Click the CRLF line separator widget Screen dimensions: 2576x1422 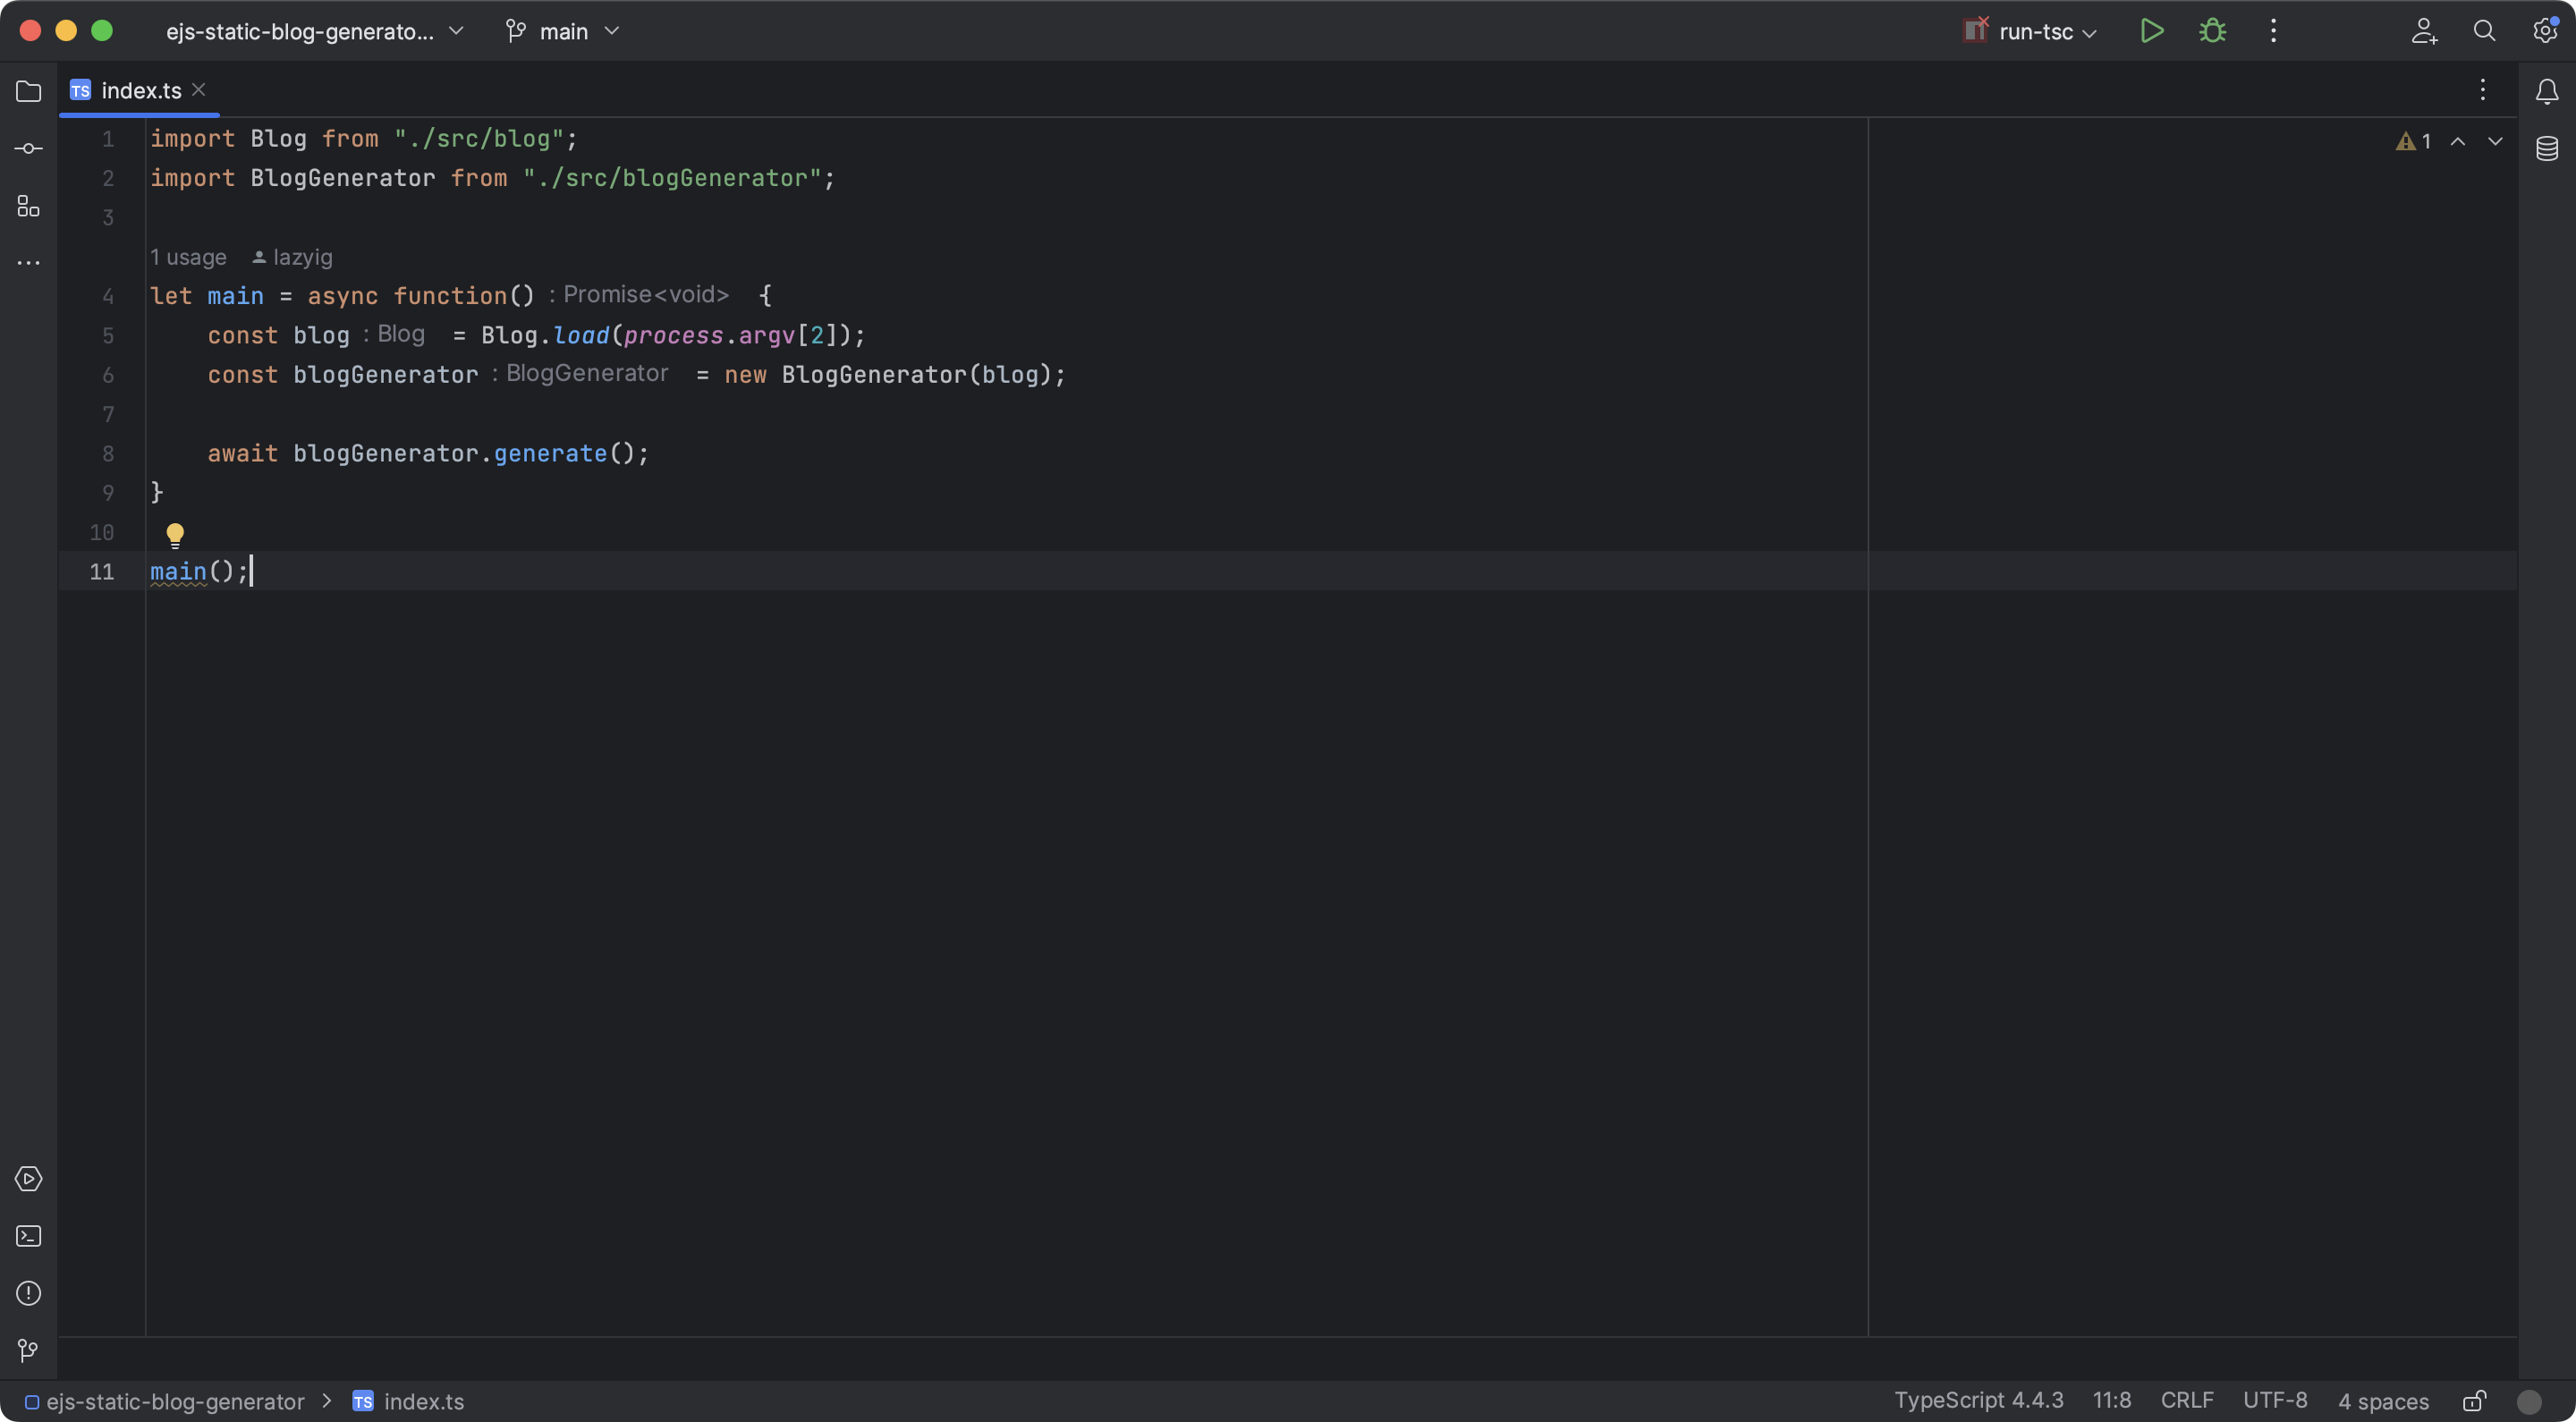tap(2186, 1401)
